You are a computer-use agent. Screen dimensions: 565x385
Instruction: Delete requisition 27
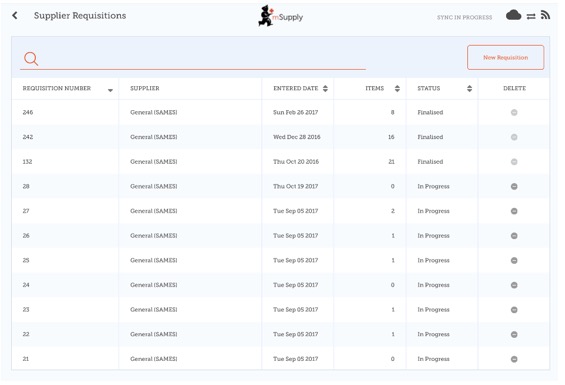point(514,211)
